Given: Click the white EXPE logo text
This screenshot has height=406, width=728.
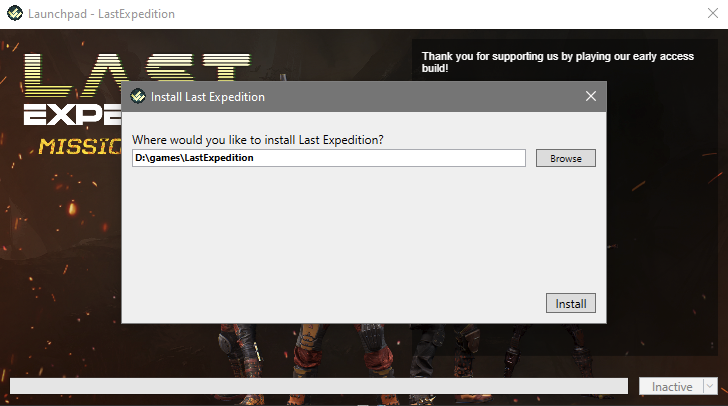Looking at the screenshot, I should click(x=72, y=114).
